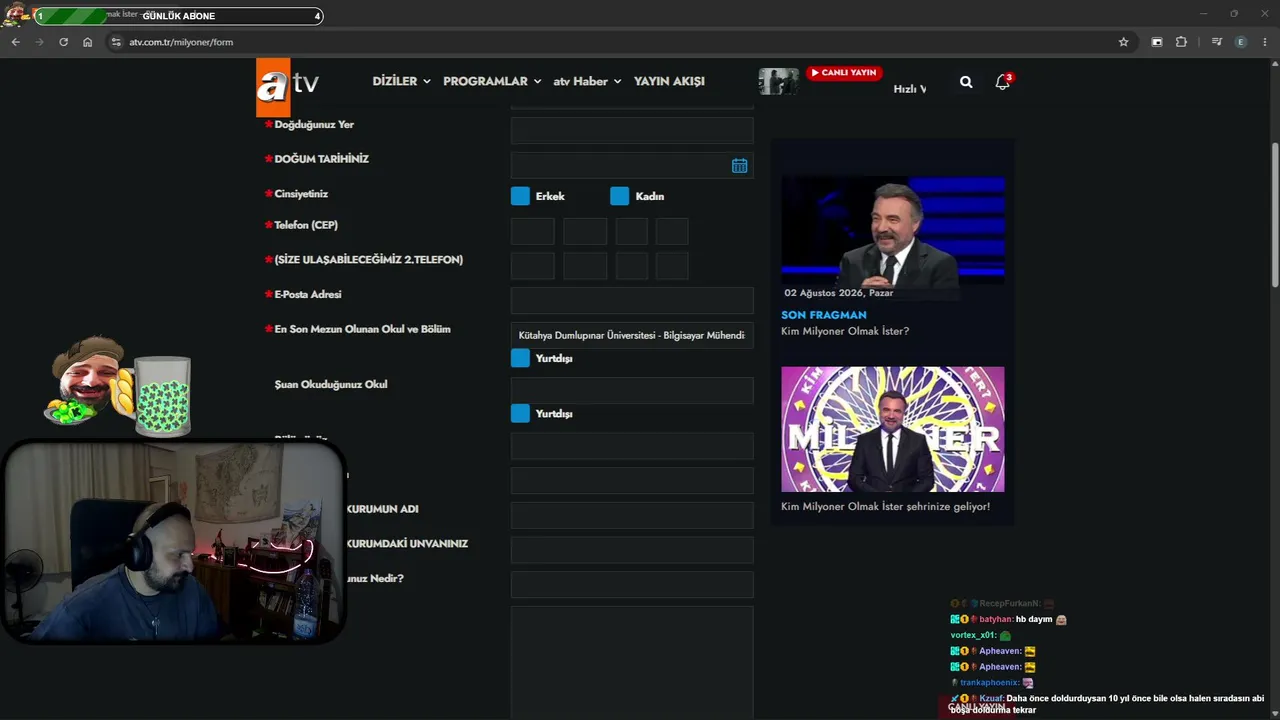
Task: Tick Yurtdışı under Şuan Okuduğunuz Okul
Action: [520, 413]
